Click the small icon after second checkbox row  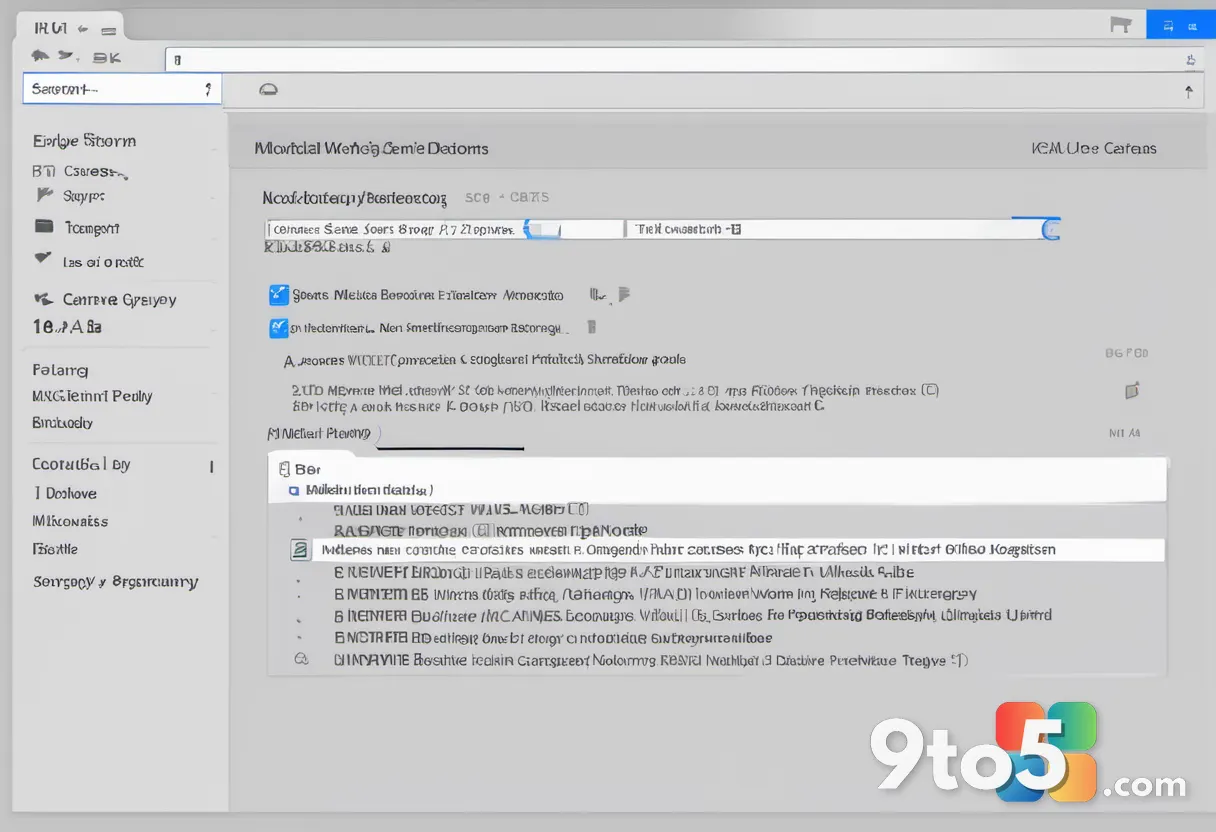click(x=591, y=326)
